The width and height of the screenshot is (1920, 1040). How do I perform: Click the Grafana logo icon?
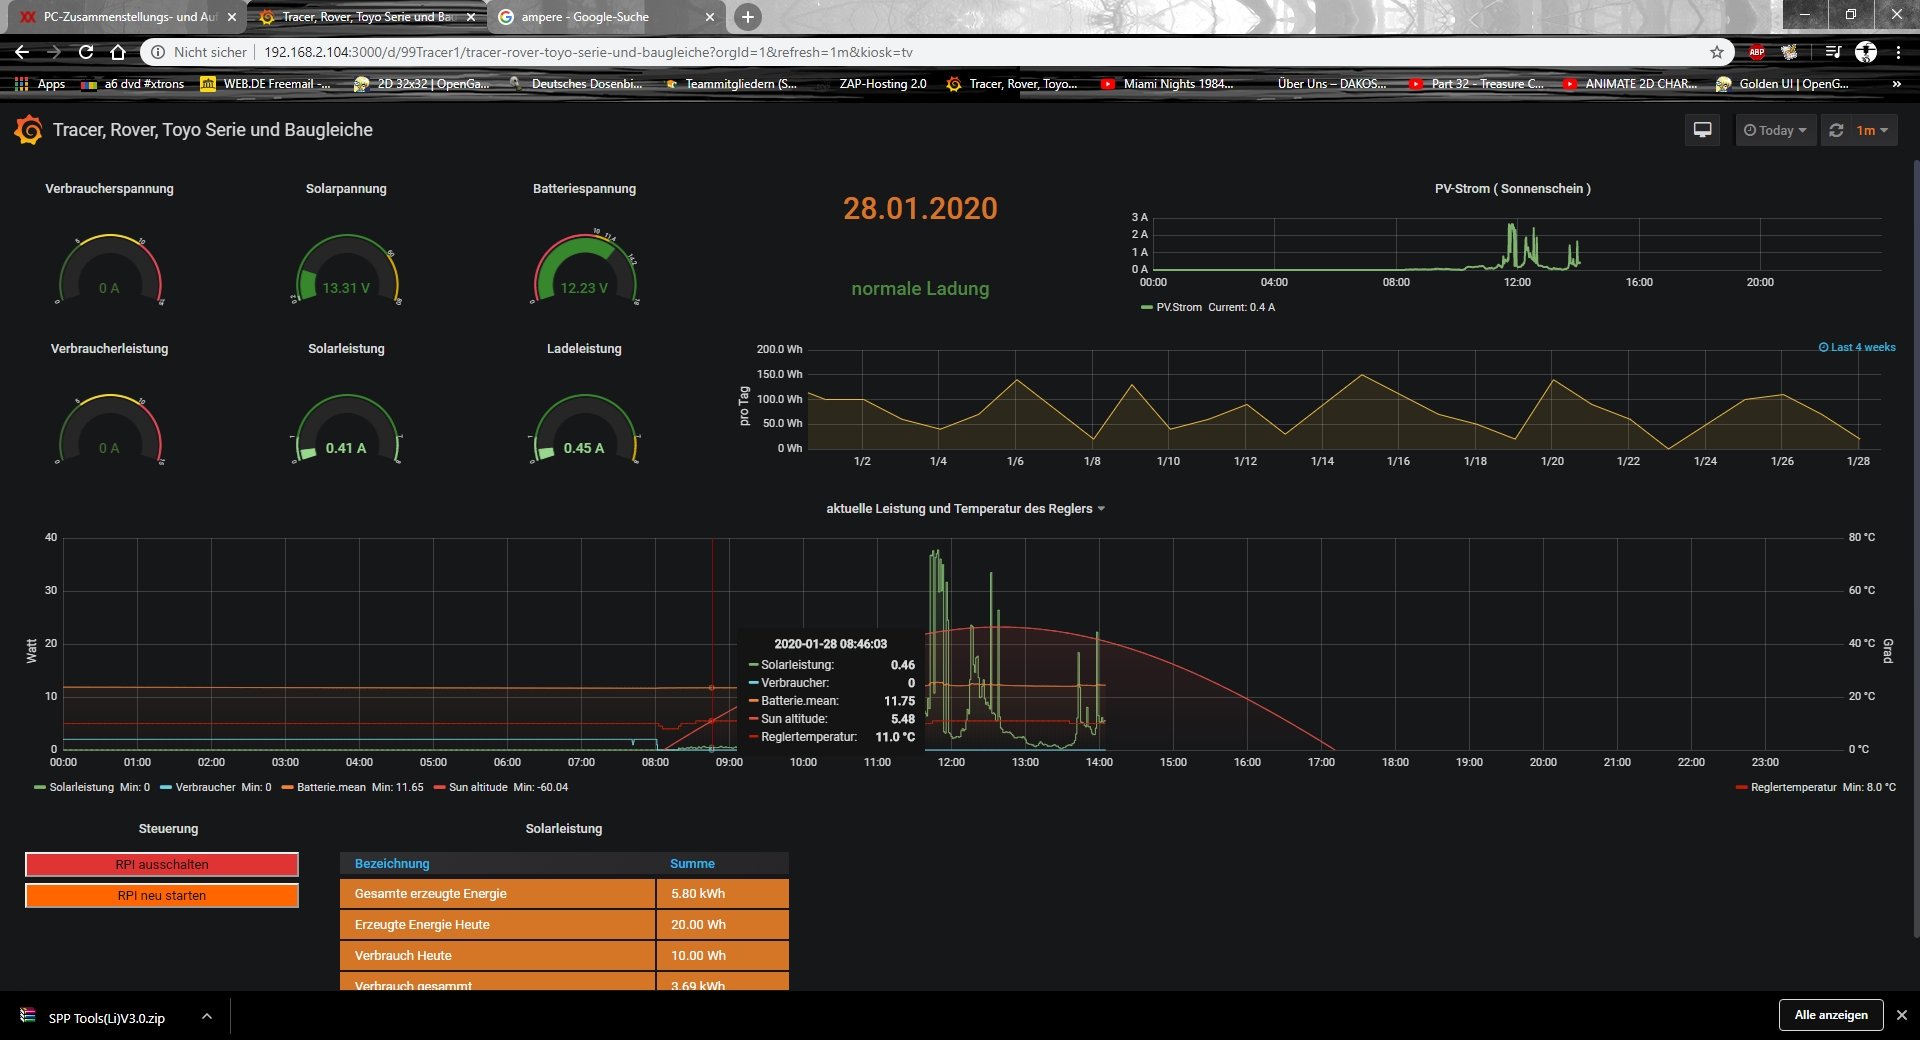(x=28, y=130)
